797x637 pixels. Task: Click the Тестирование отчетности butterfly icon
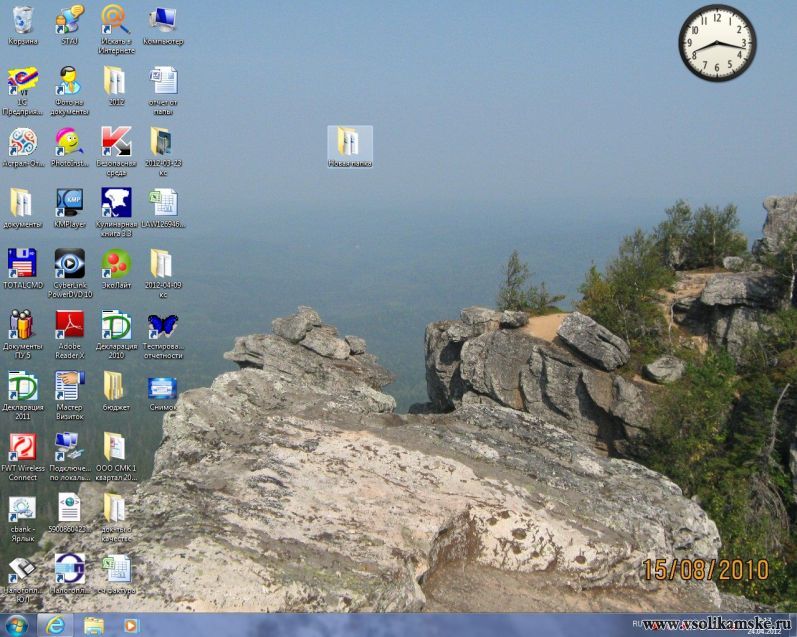[162, 325]
